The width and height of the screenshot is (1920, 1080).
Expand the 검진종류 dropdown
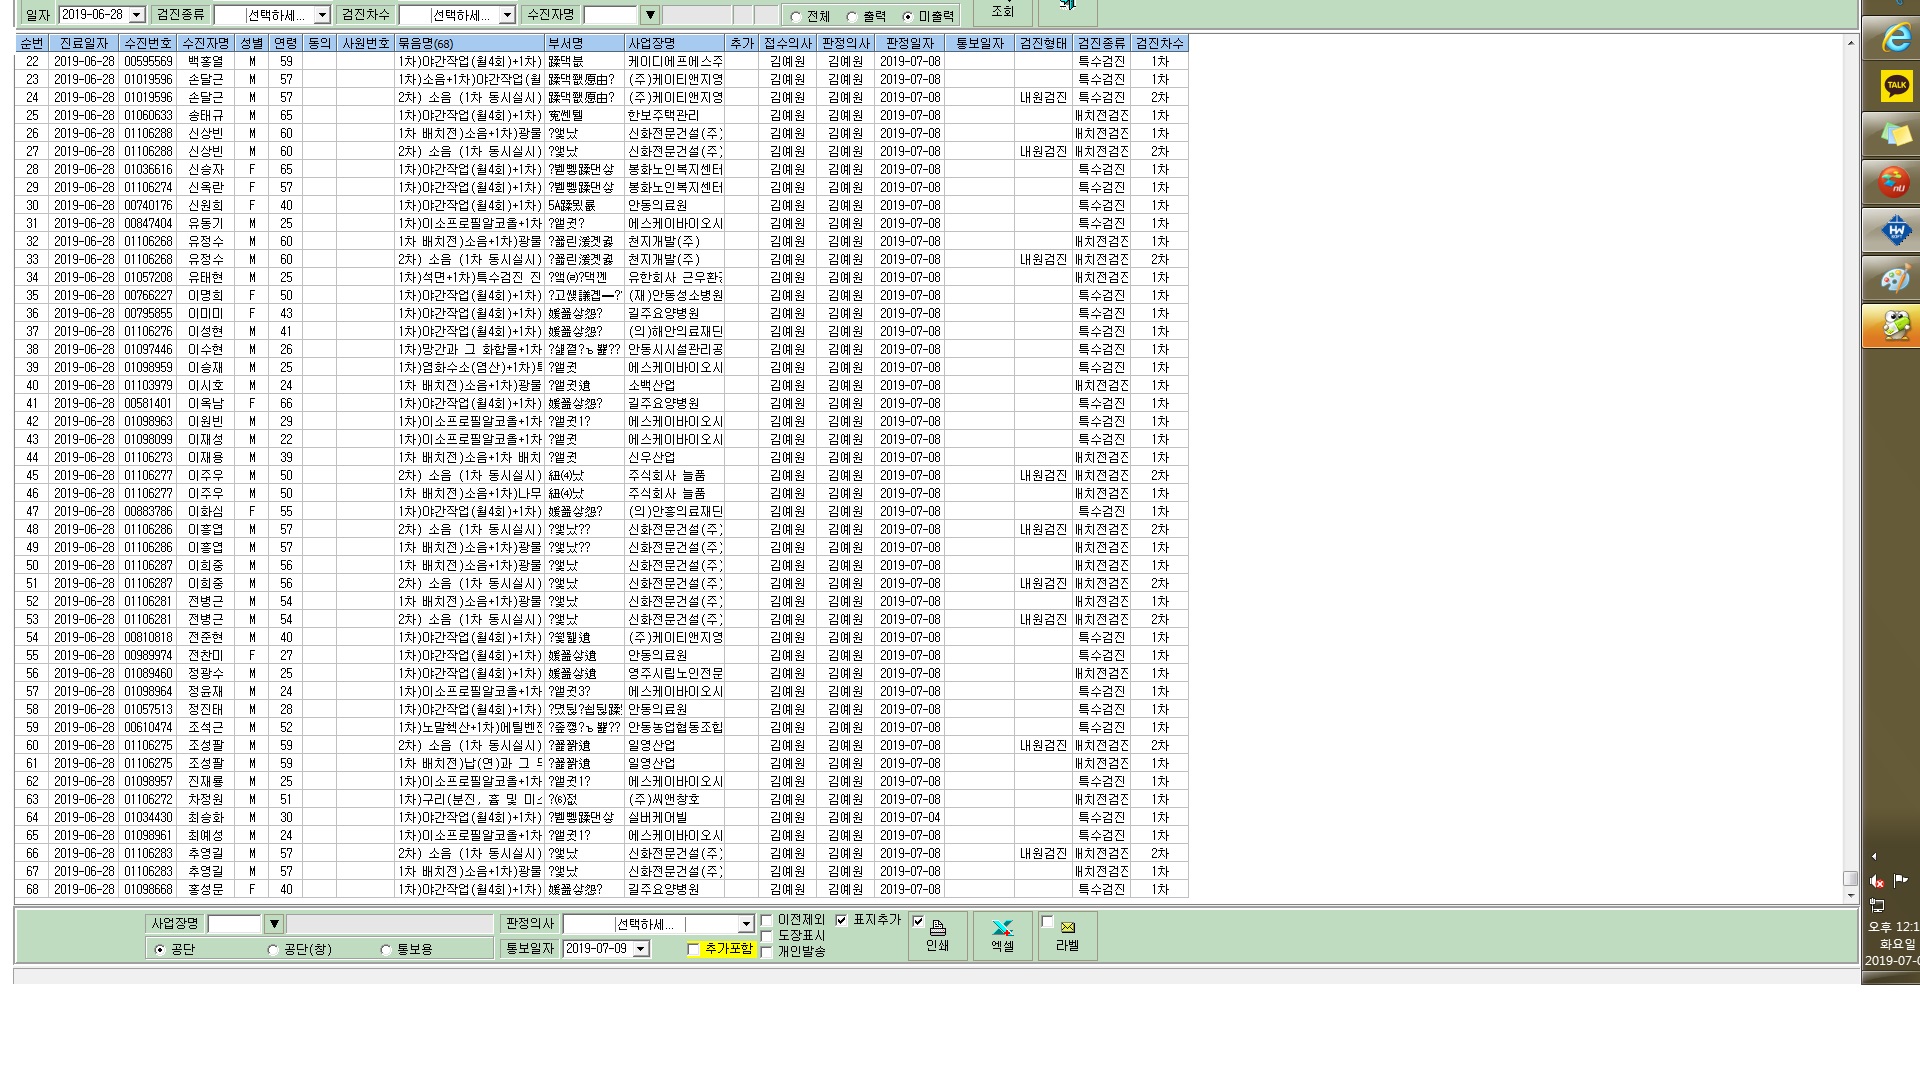322,15
